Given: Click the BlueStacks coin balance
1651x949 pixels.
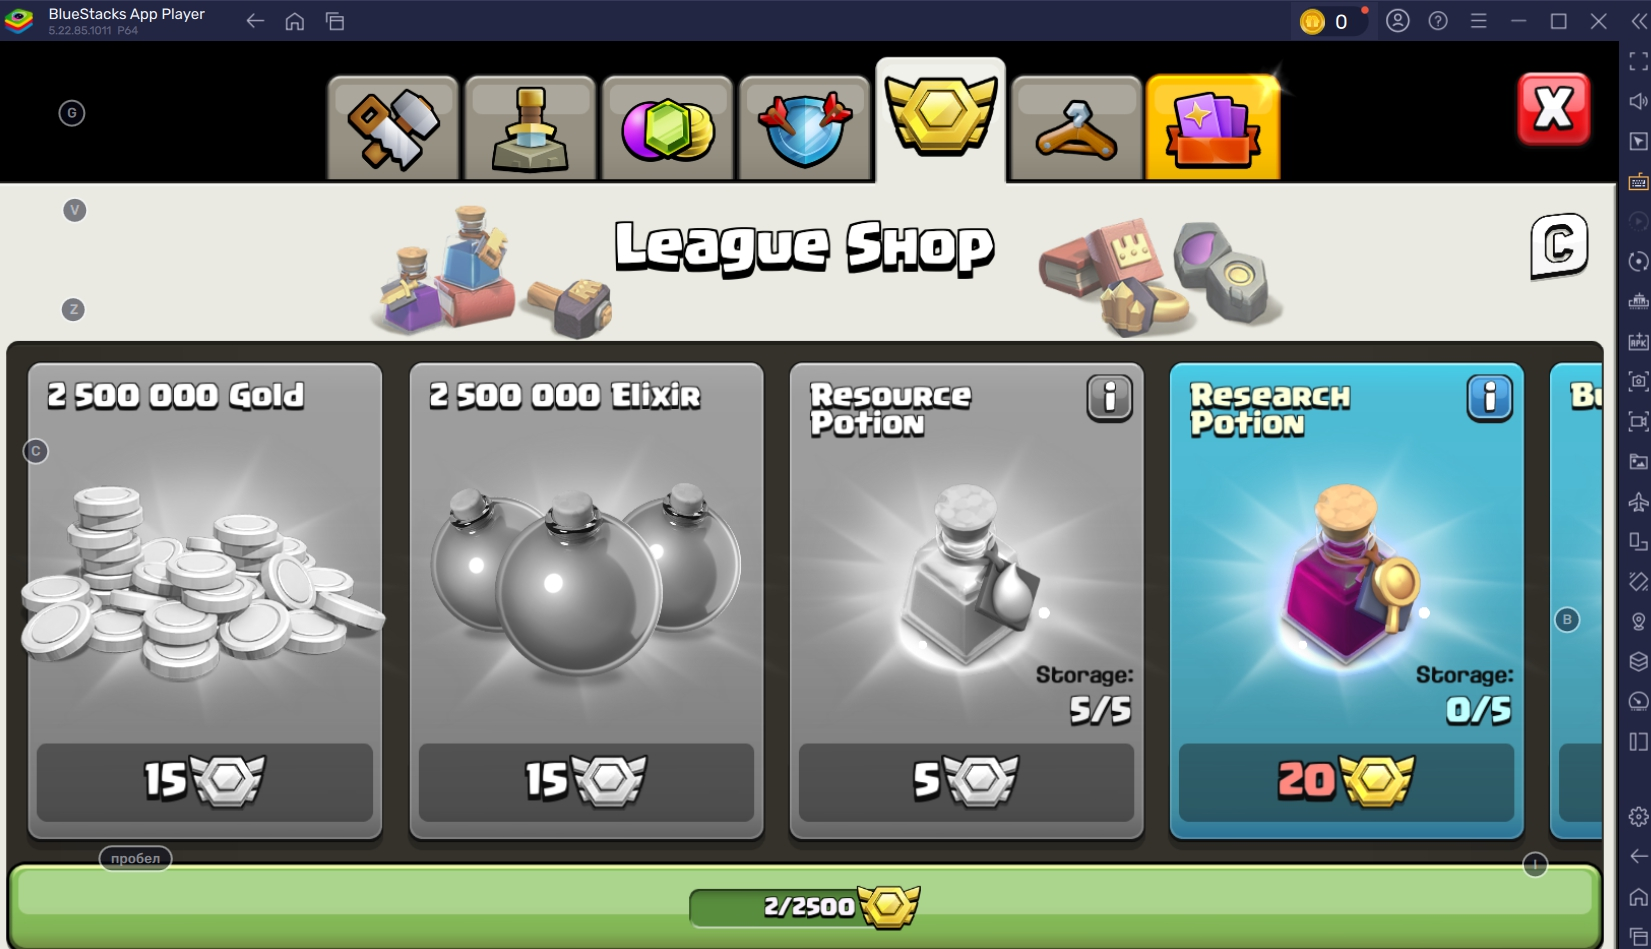Looking at the screenshot, I should coord(1327,21).
